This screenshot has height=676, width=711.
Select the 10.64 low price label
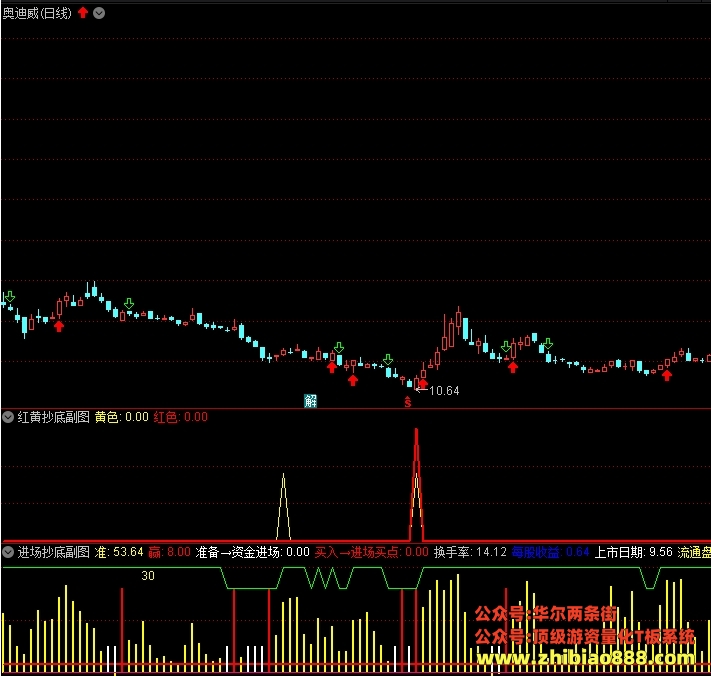444,390
